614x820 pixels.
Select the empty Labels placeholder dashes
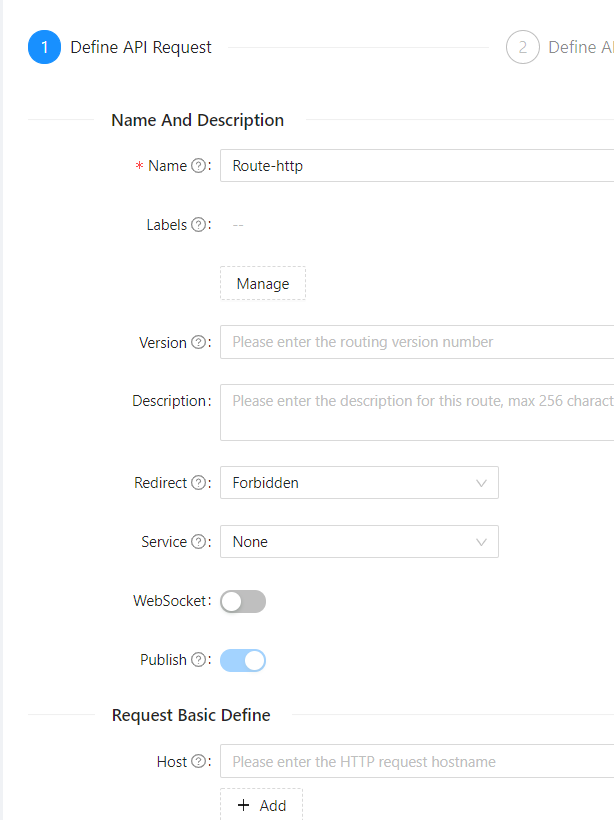tap(238, 225)
